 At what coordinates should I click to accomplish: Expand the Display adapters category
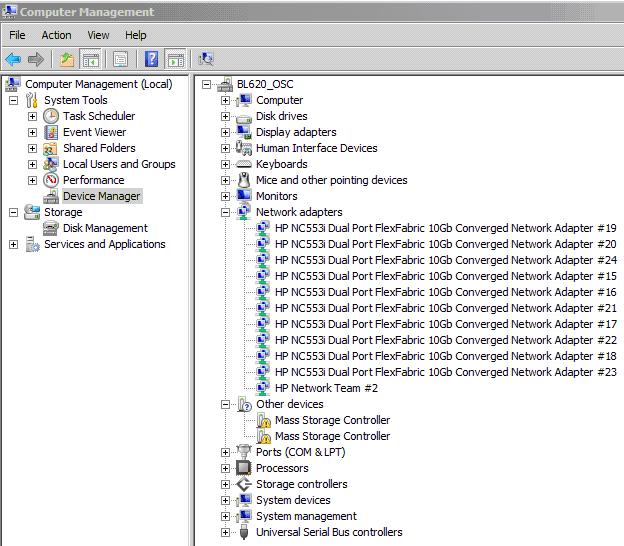click(225, 133)
